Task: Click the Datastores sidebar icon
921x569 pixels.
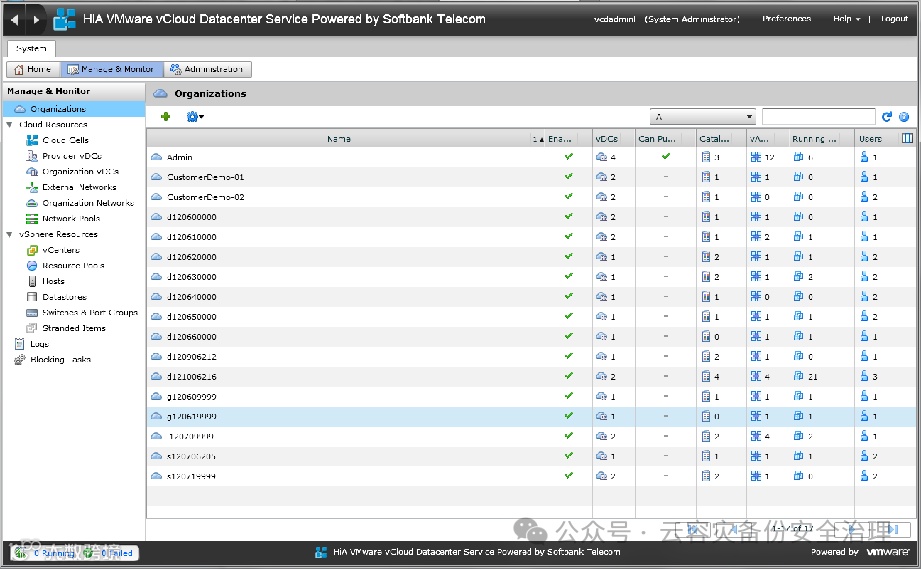Action: 32,297
